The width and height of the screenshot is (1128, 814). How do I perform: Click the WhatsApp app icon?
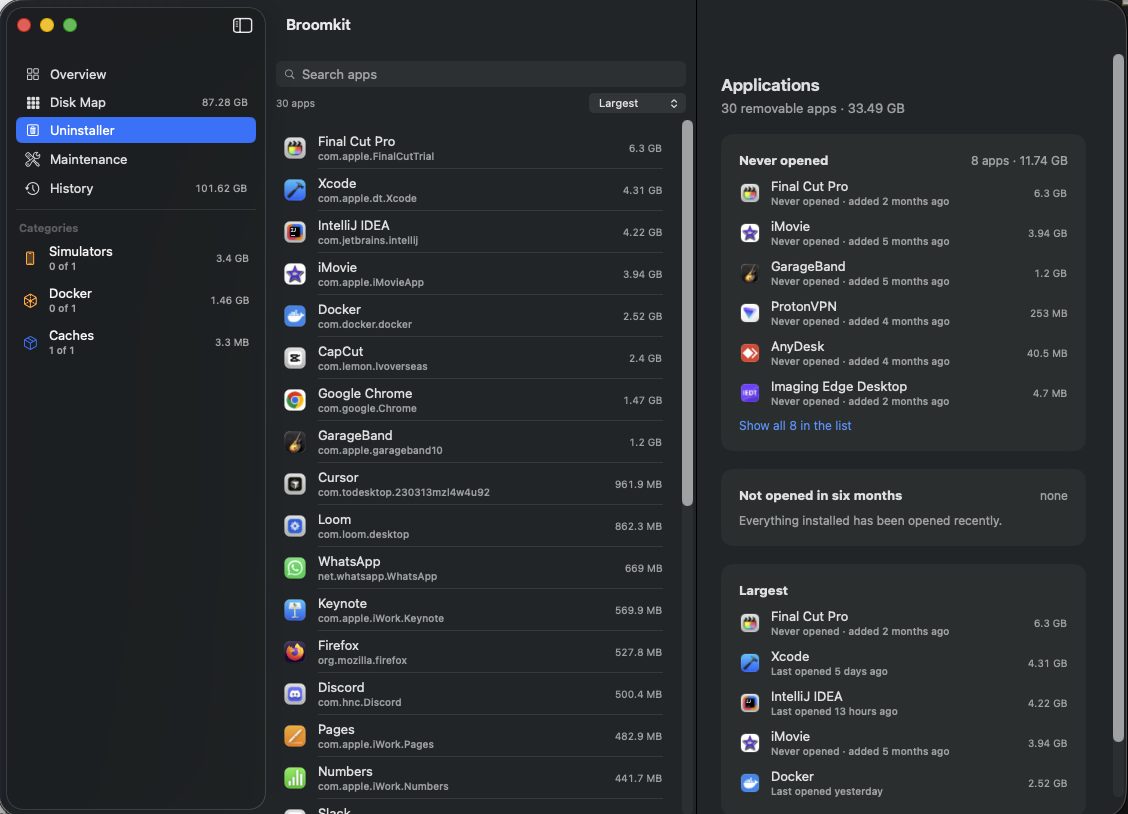295,568
